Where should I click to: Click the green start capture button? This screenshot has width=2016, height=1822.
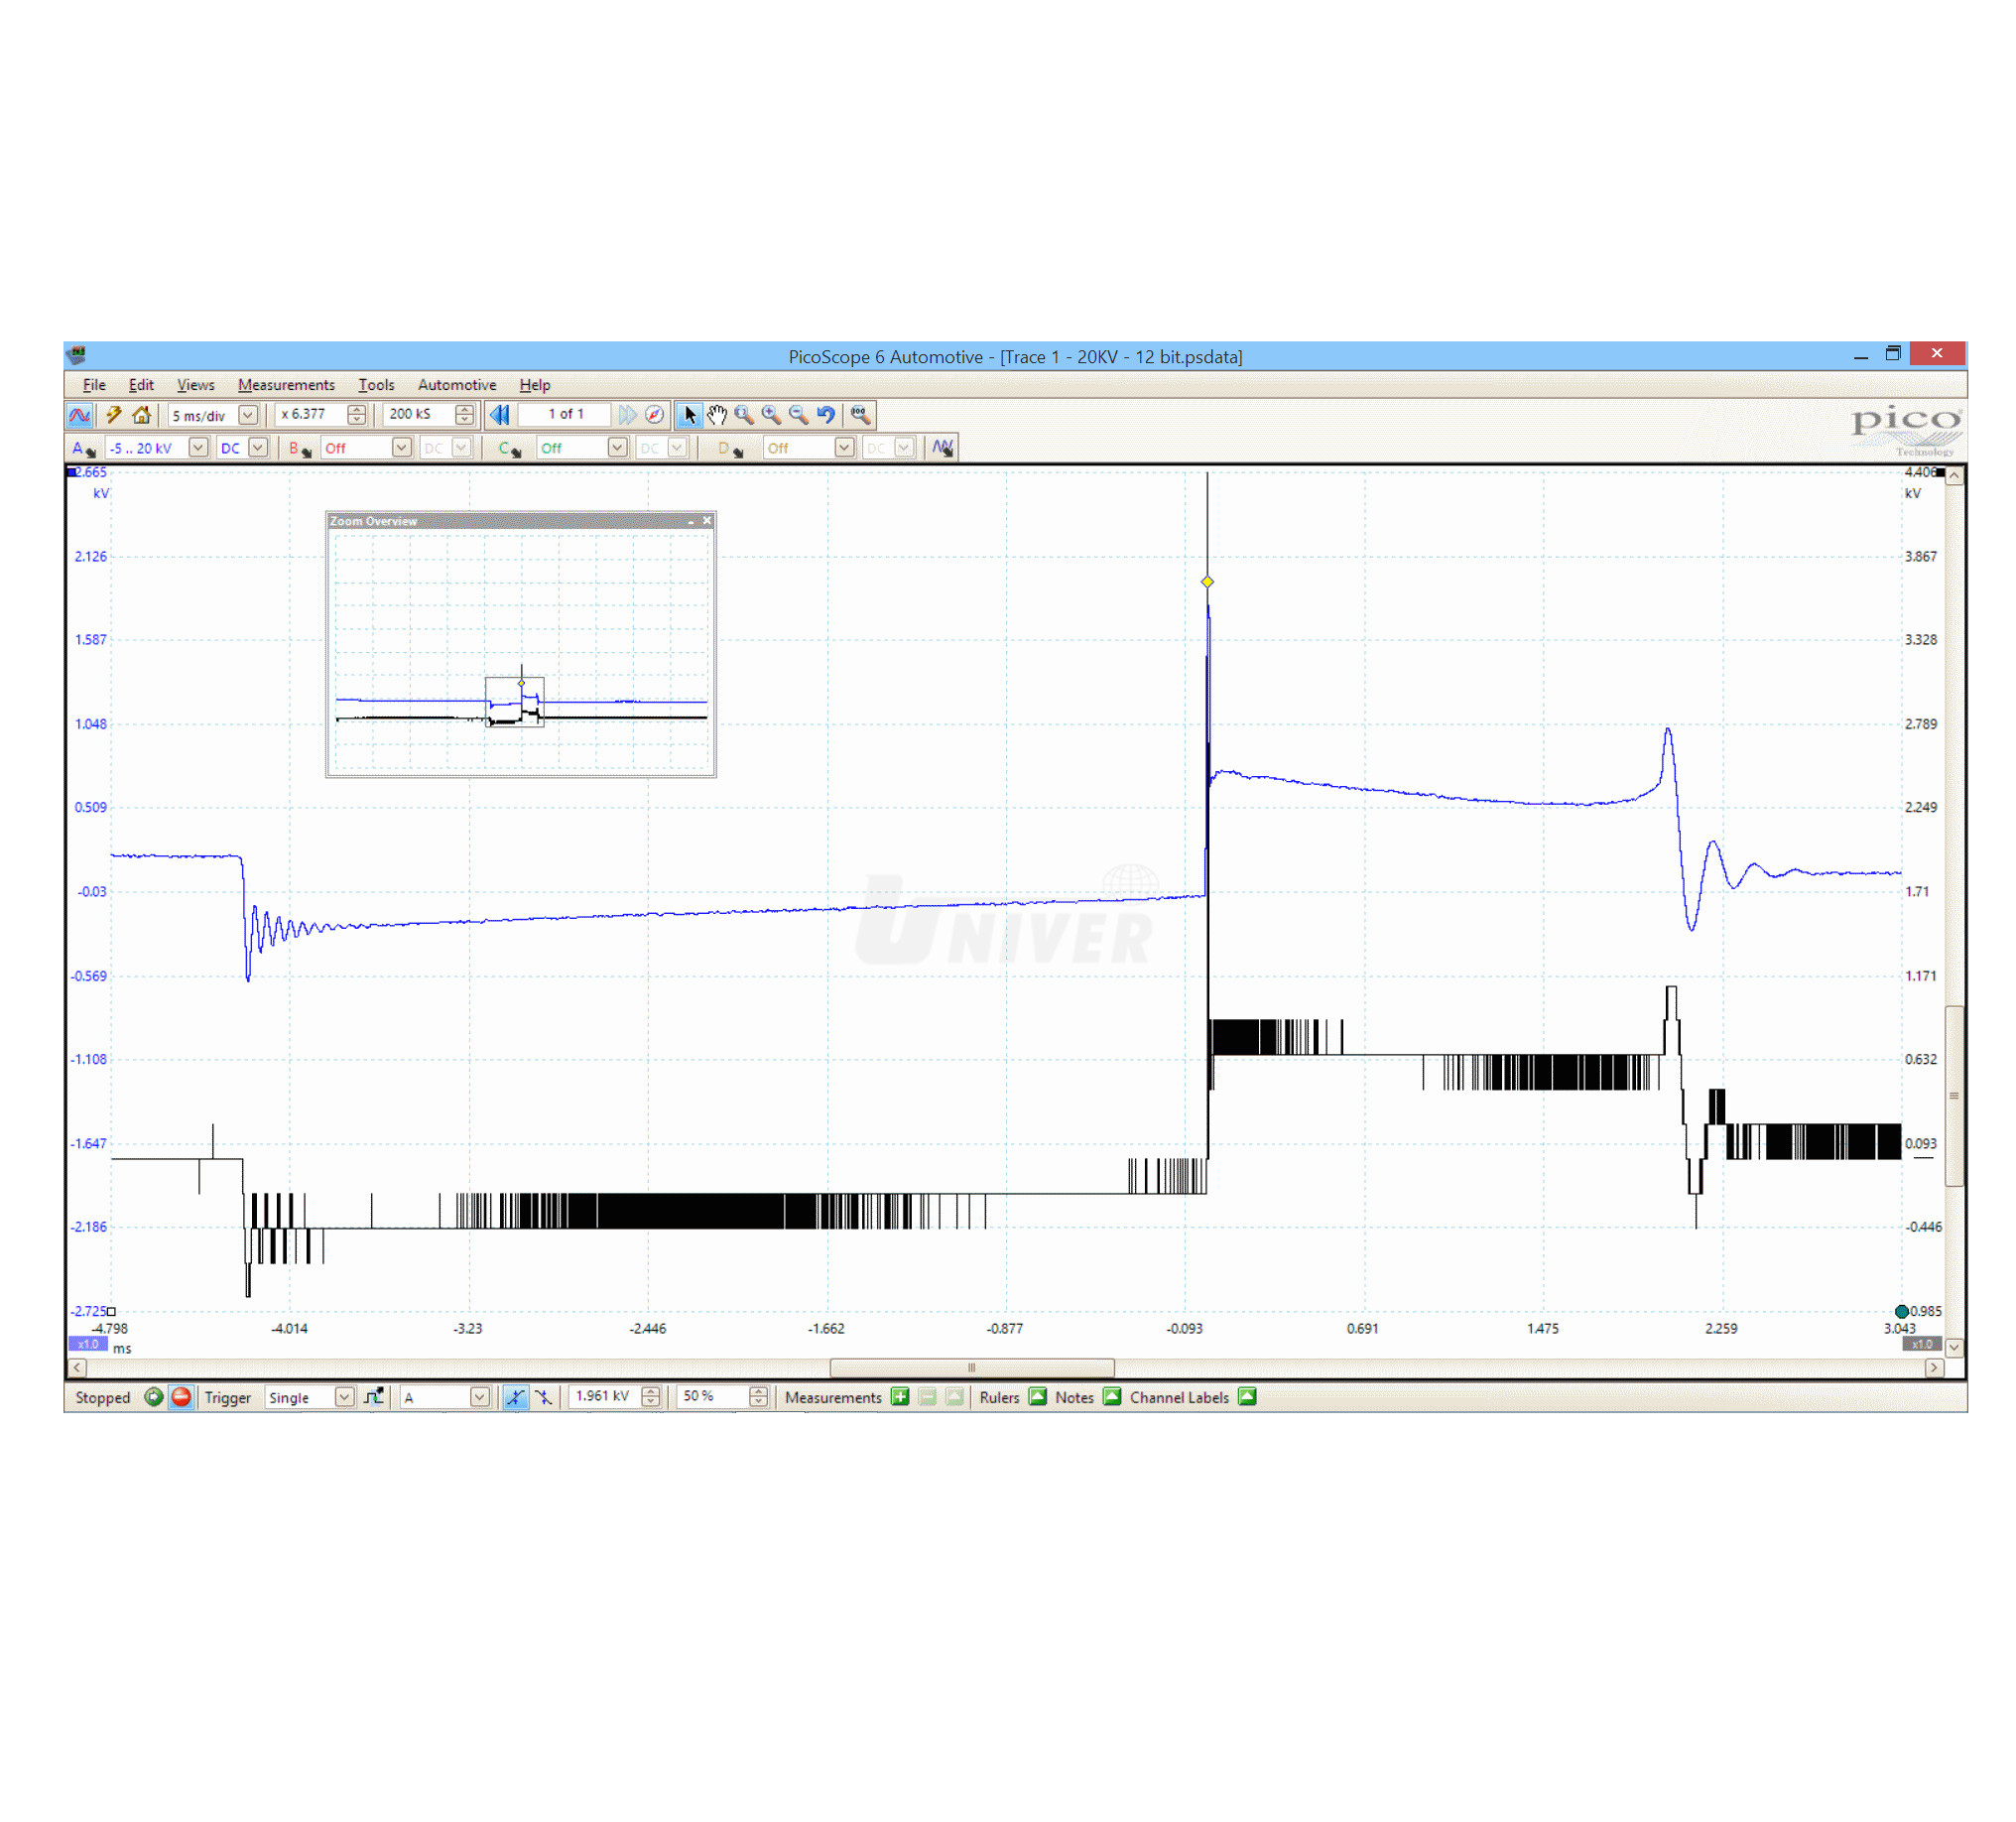pos(153,1397)
